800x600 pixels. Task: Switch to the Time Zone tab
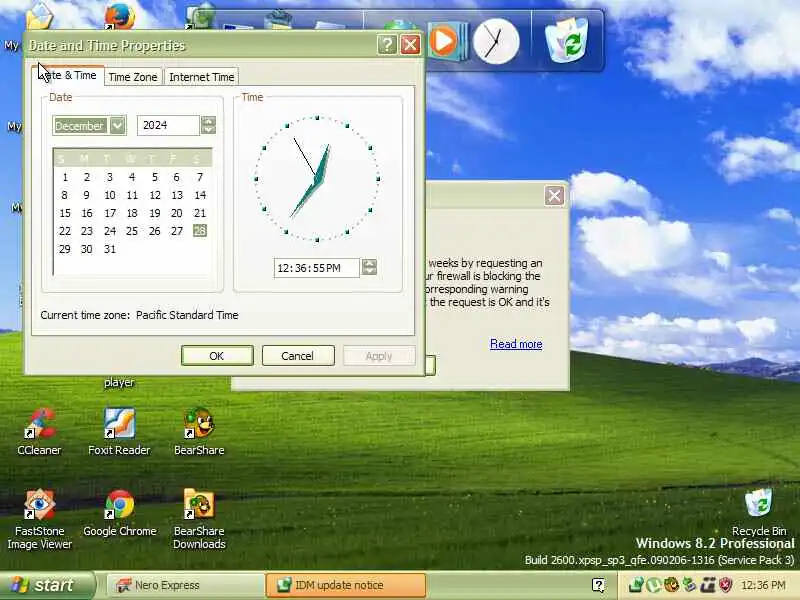click(133, 77)
